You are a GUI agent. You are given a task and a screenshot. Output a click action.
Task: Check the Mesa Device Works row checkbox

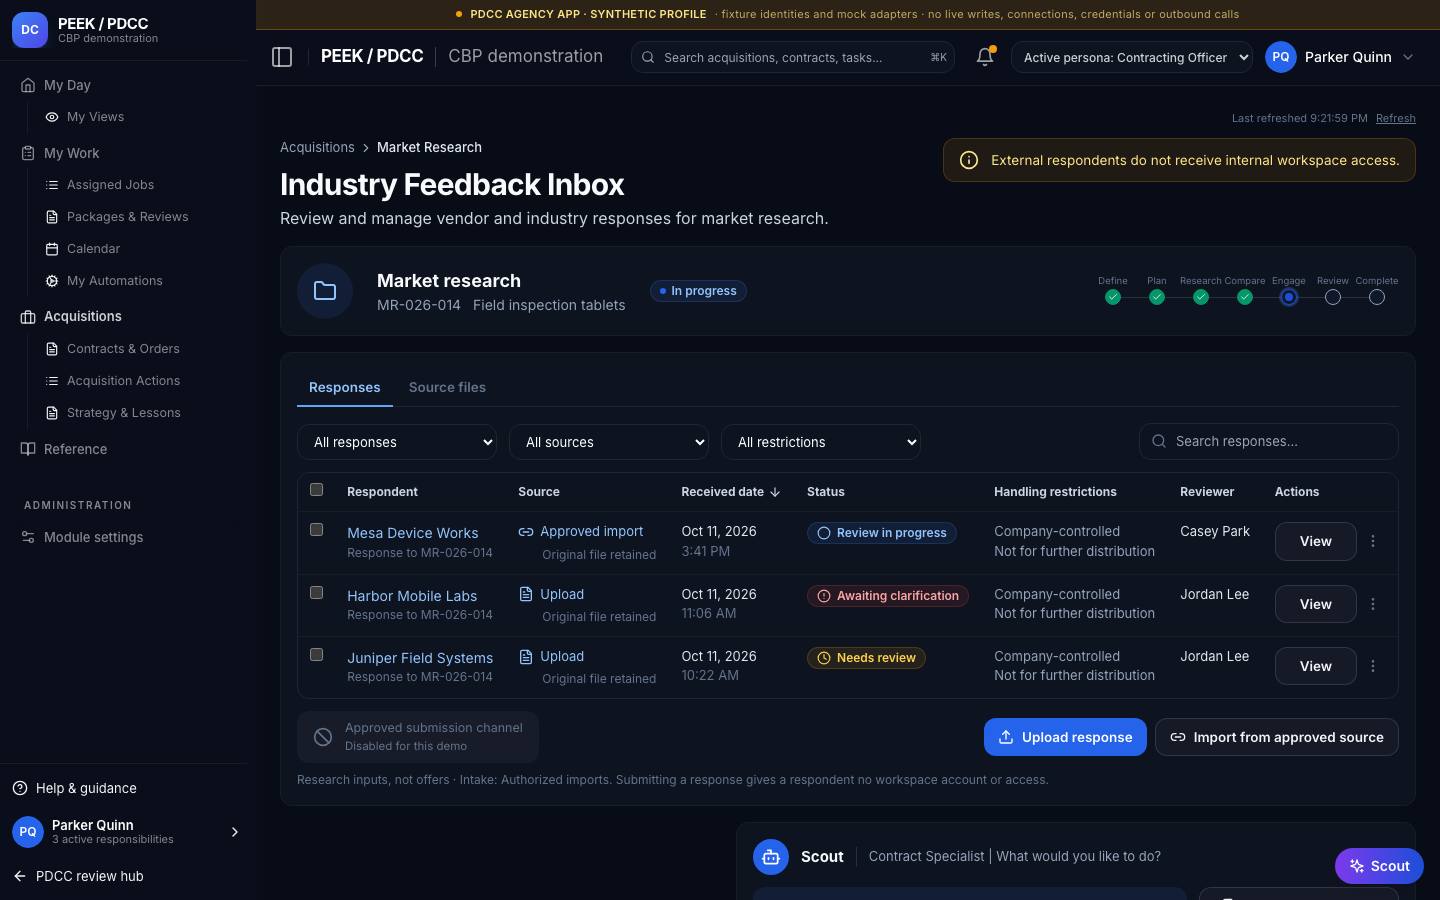point(317,530)
